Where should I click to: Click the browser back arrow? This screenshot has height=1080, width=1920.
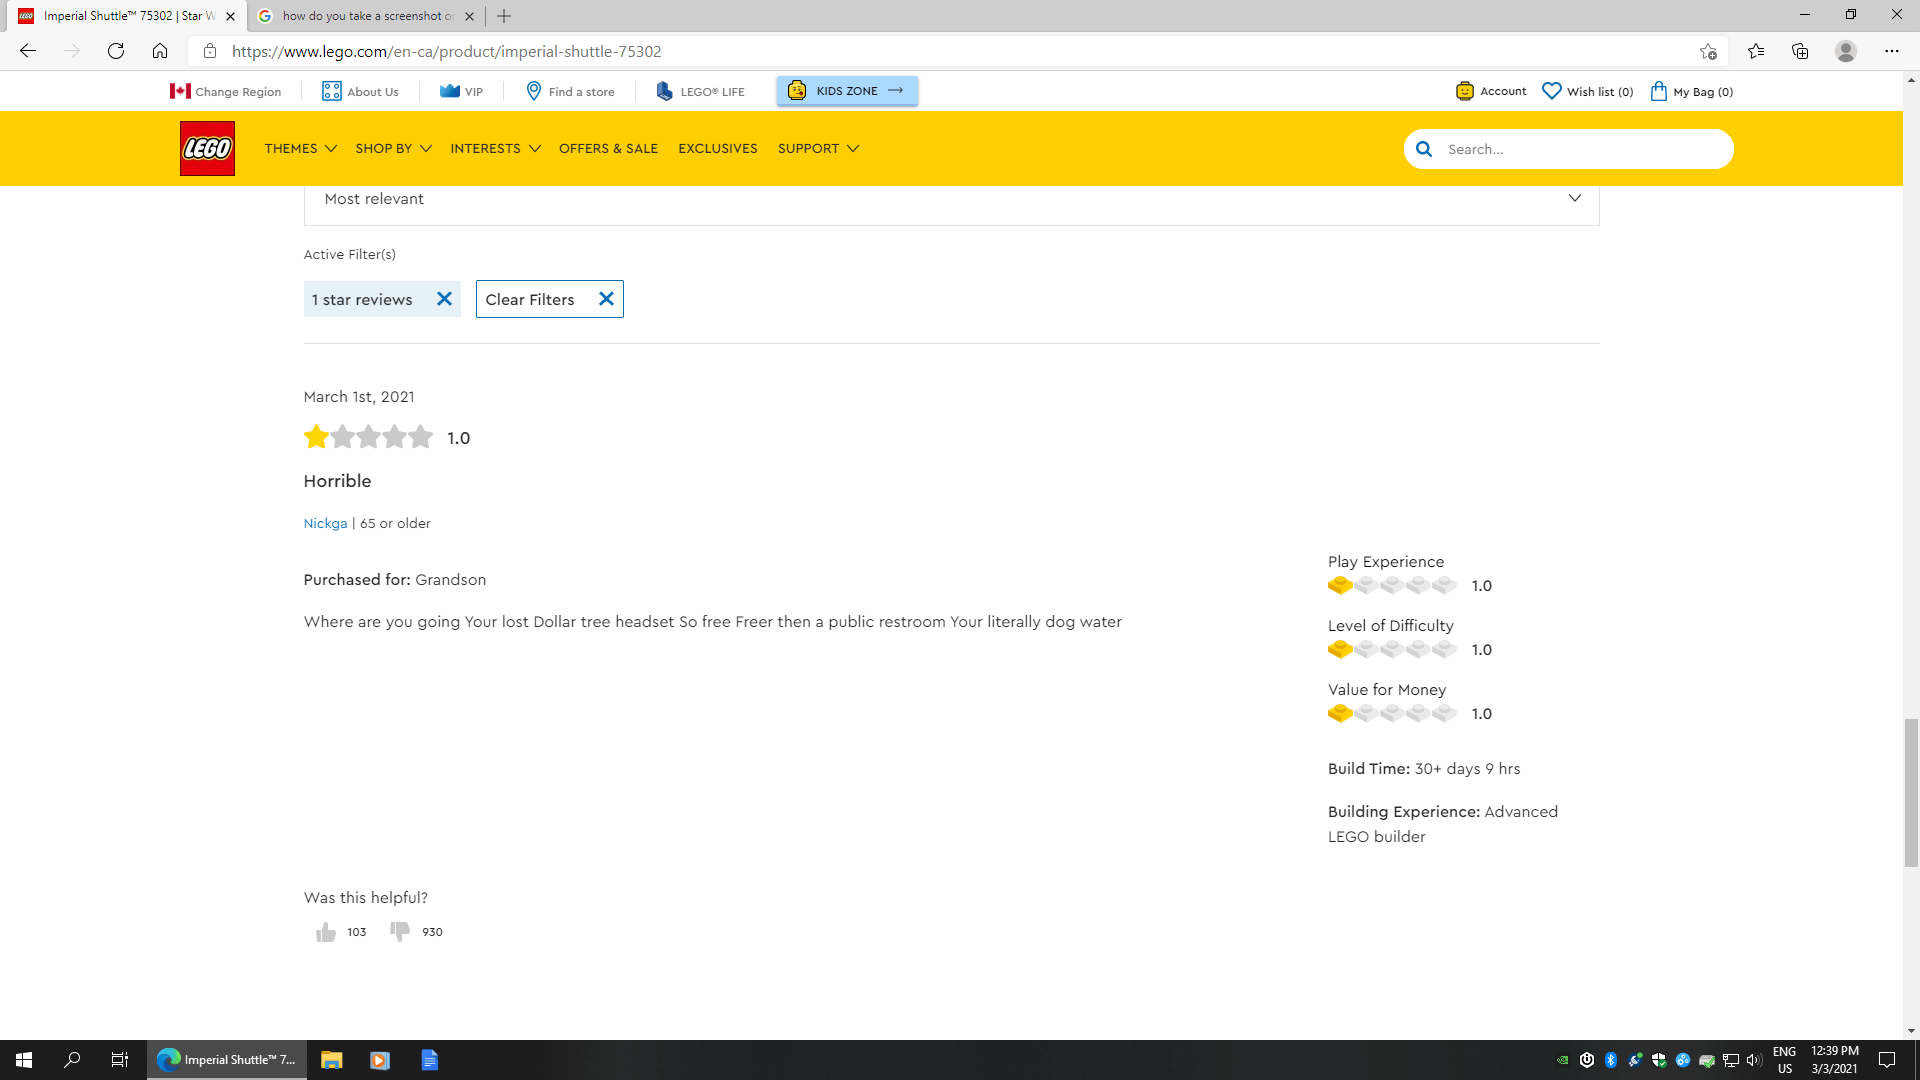[x=28, y=51]
